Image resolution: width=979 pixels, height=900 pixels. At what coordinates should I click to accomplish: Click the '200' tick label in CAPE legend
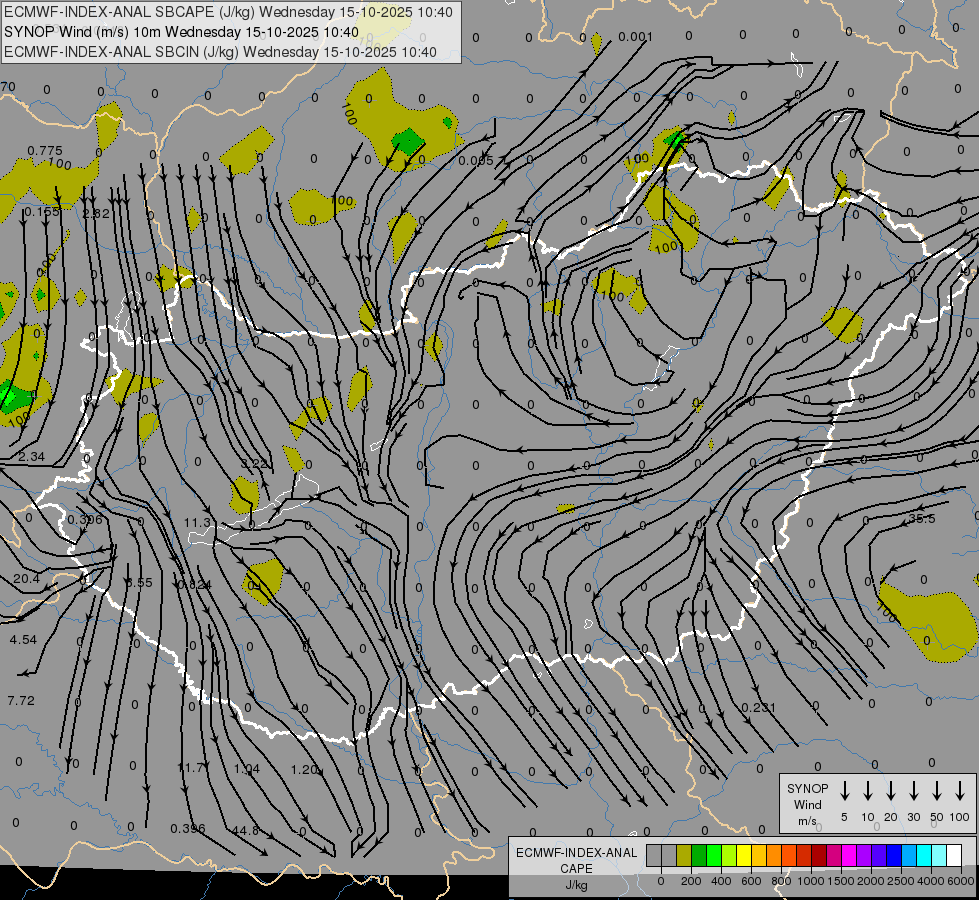691,881
